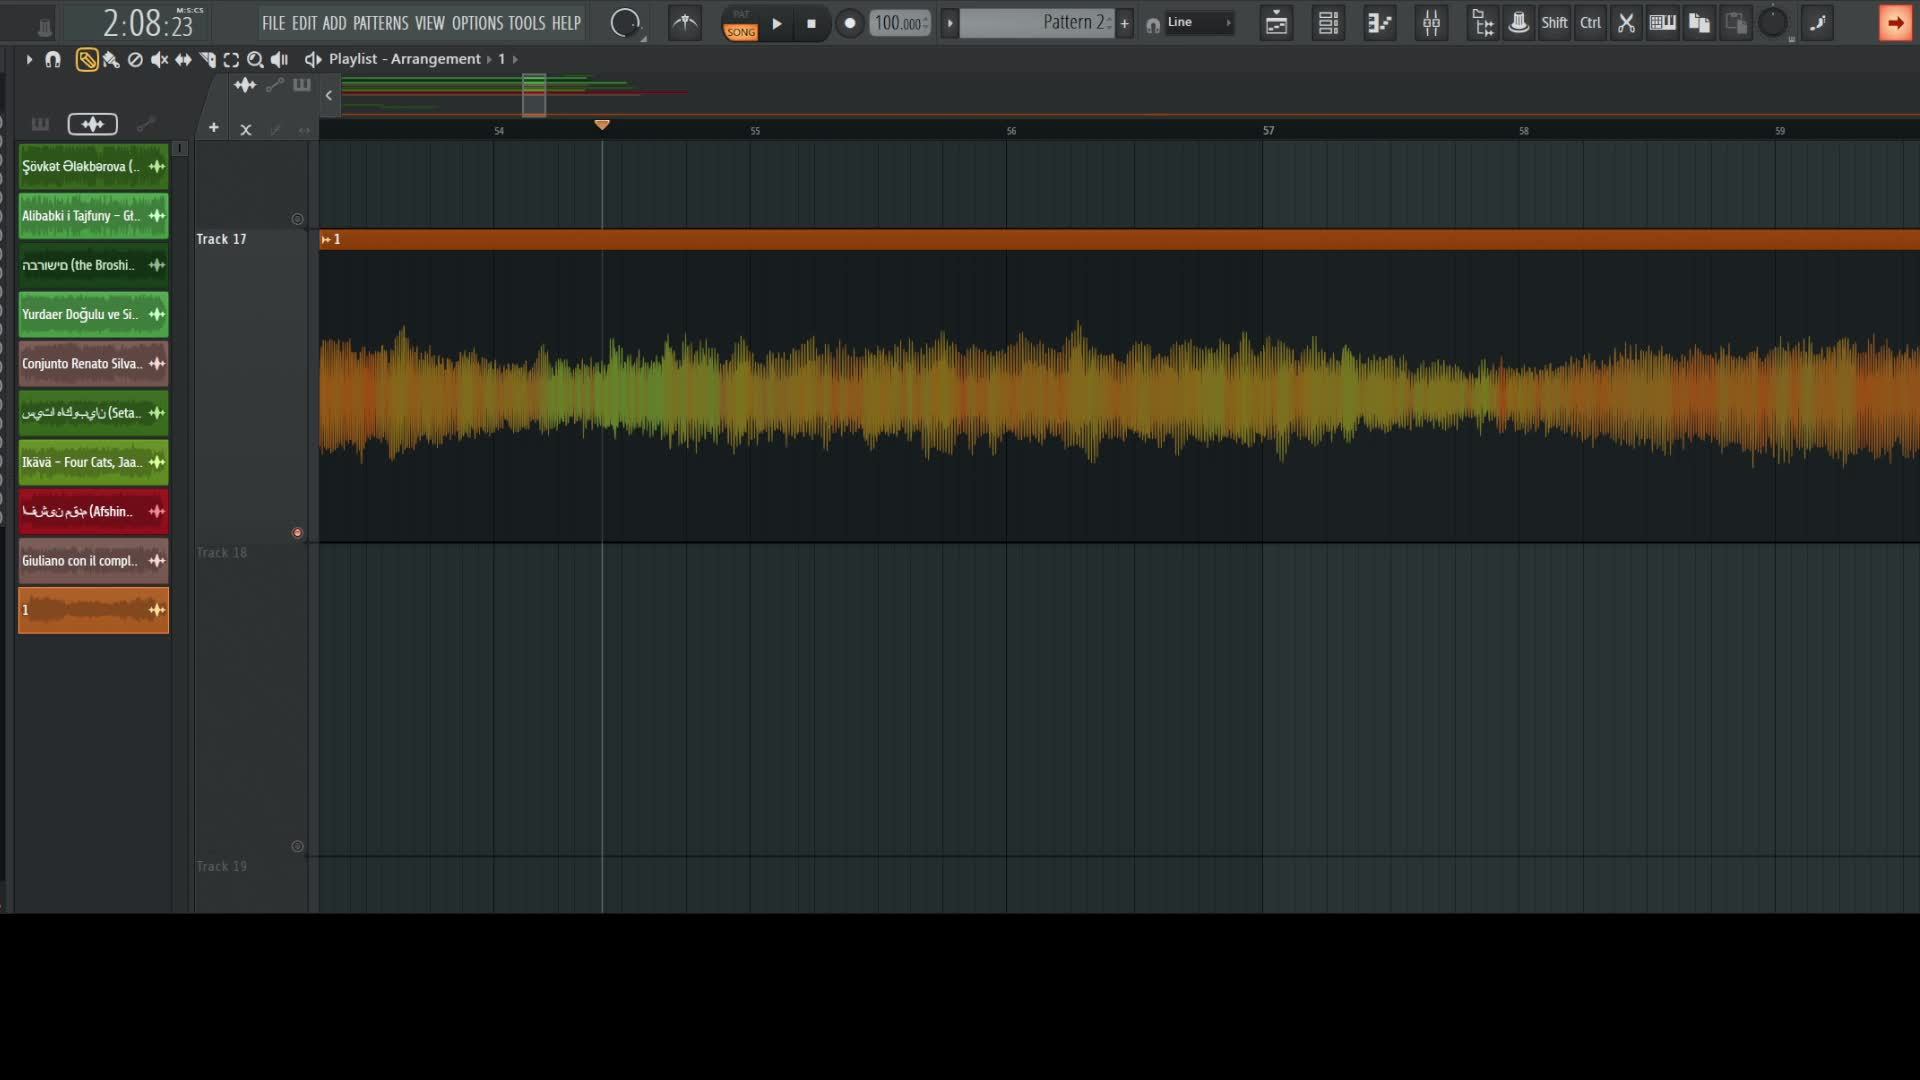Open the FILE menu
Screen dimensions: 1920x1080
coord(273,23)
